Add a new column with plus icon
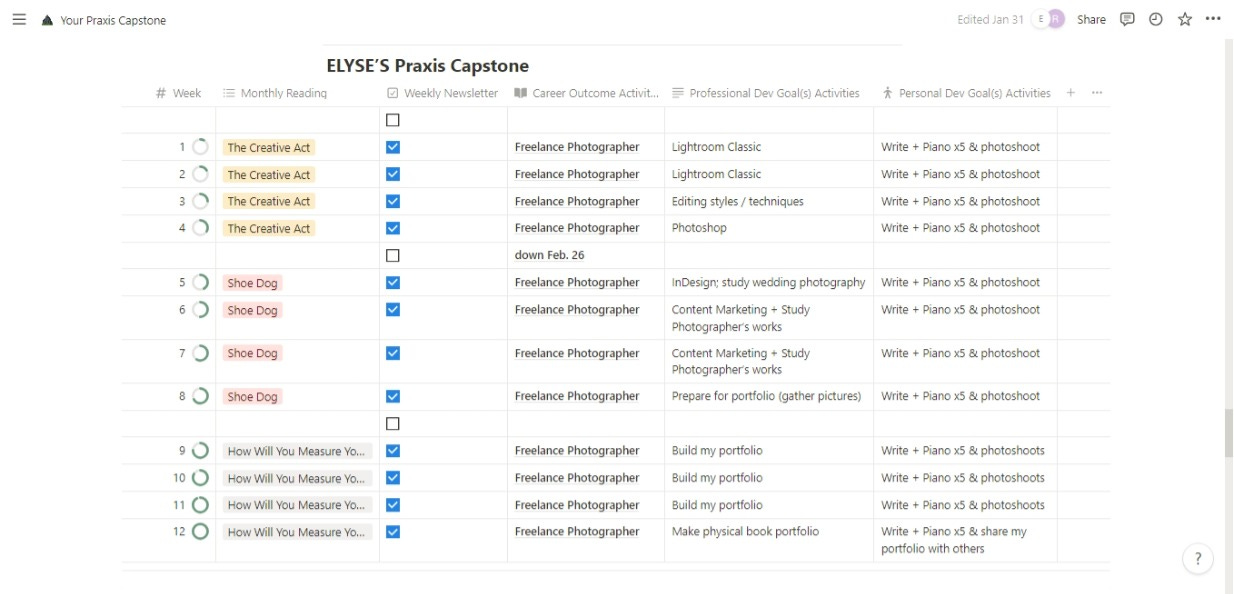Image resolution: width=1234 pixels, height=594 pixels. point(1070,93)
